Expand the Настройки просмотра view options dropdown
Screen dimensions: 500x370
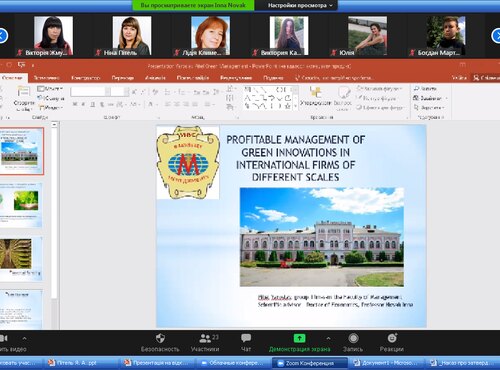point(300,5)
